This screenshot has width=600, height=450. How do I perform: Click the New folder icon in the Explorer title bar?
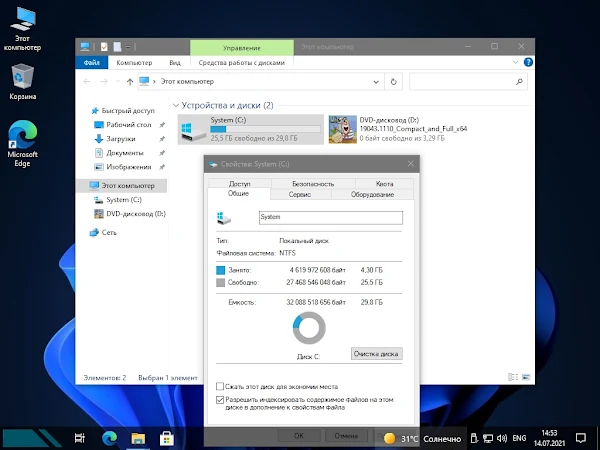tap(117, 47)
